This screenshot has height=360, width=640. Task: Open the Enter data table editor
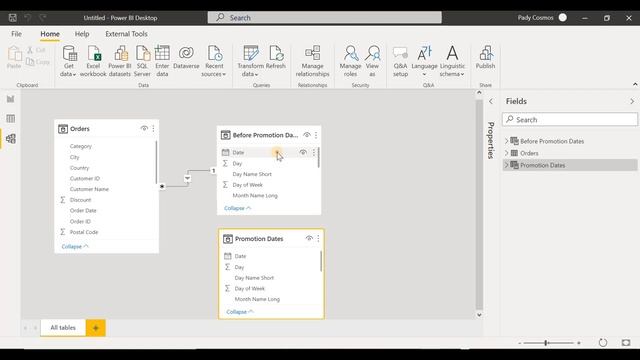point(162,61)
